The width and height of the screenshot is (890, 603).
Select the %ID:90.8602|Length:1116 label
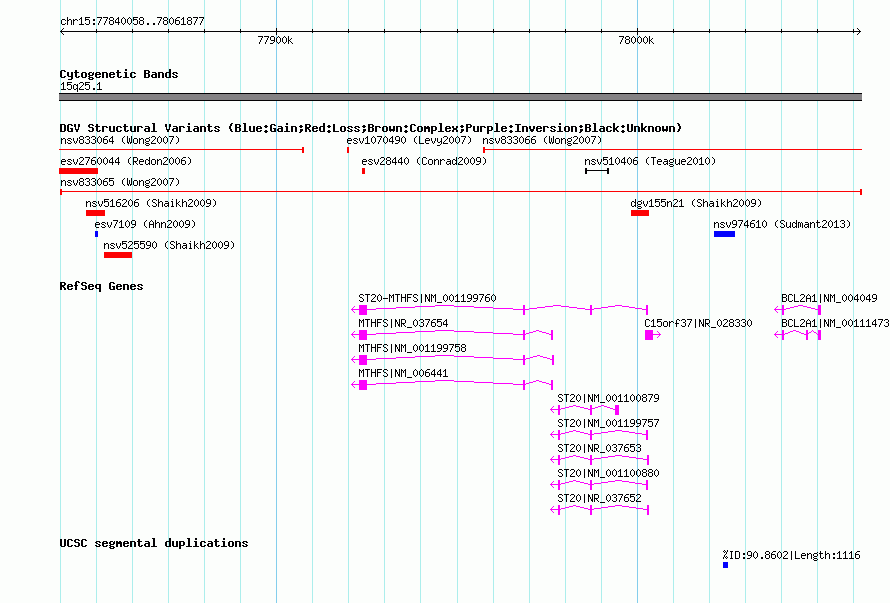[791, 555]
